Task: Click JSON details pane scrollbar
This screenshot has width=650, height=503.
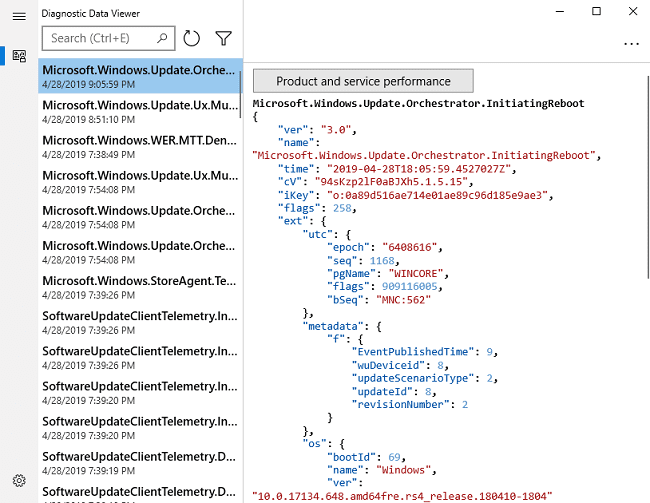Action: pyautogui.click(x=648, y=177)
